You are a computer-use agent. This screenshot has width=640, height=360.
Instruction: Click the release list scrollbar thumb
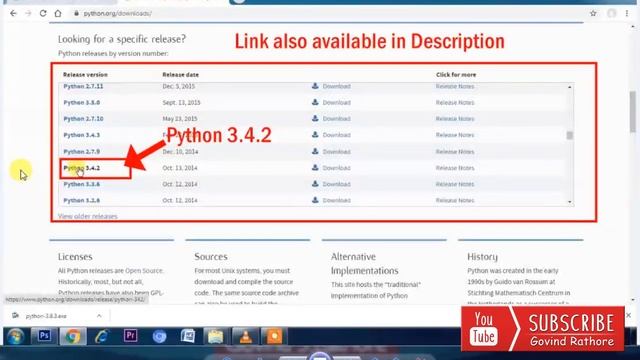(x=569, y=135)
